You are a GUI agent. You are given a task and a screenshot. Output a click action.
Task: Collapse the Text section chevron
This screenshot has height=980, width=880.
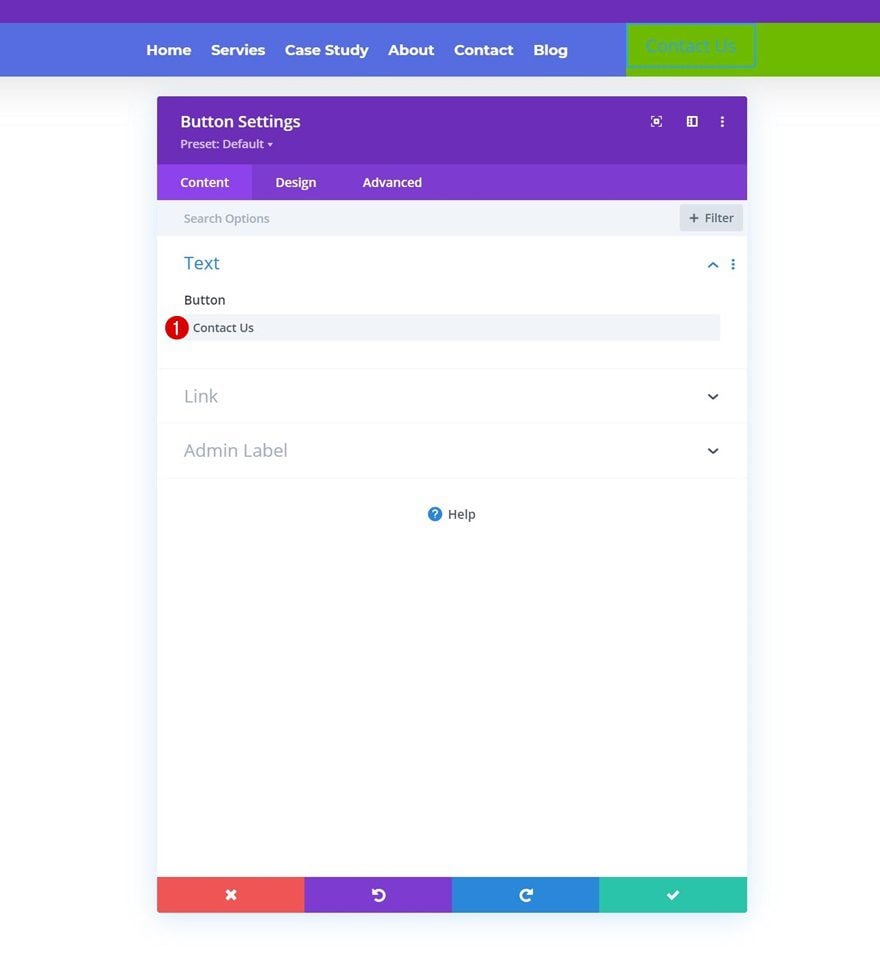pos(712,265)
